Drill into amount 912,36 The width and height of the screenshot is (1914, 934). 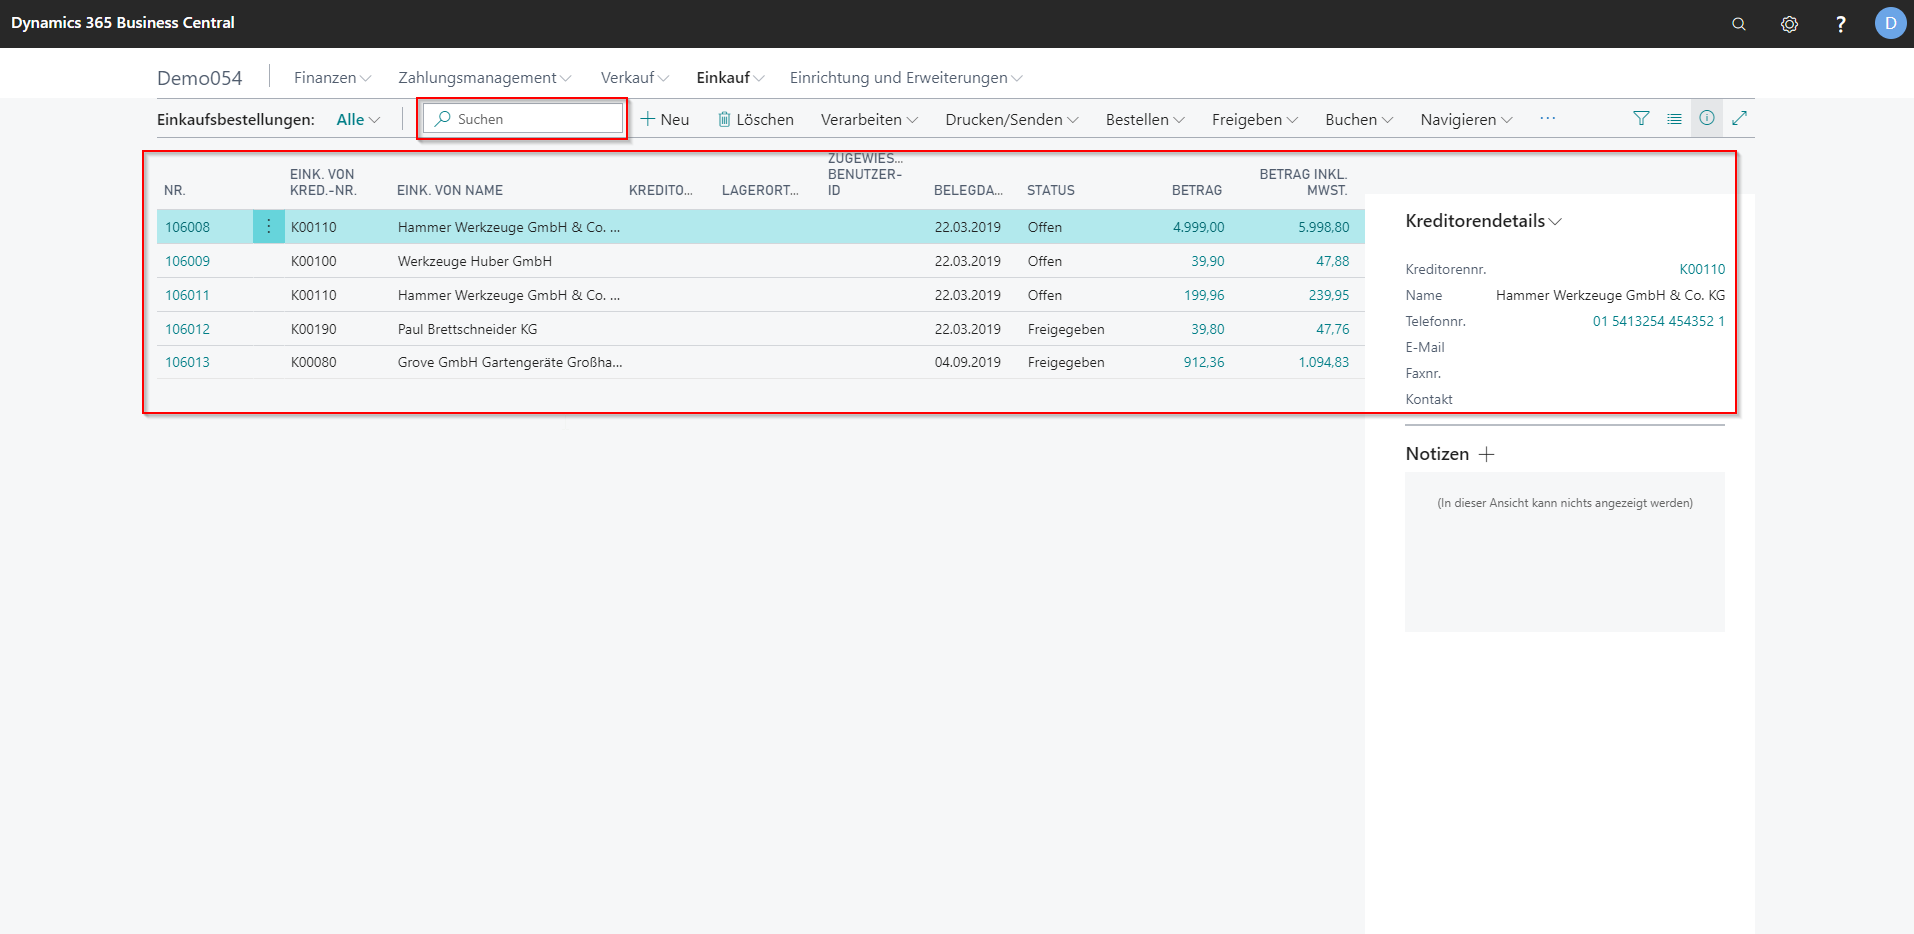(1204, 362)
